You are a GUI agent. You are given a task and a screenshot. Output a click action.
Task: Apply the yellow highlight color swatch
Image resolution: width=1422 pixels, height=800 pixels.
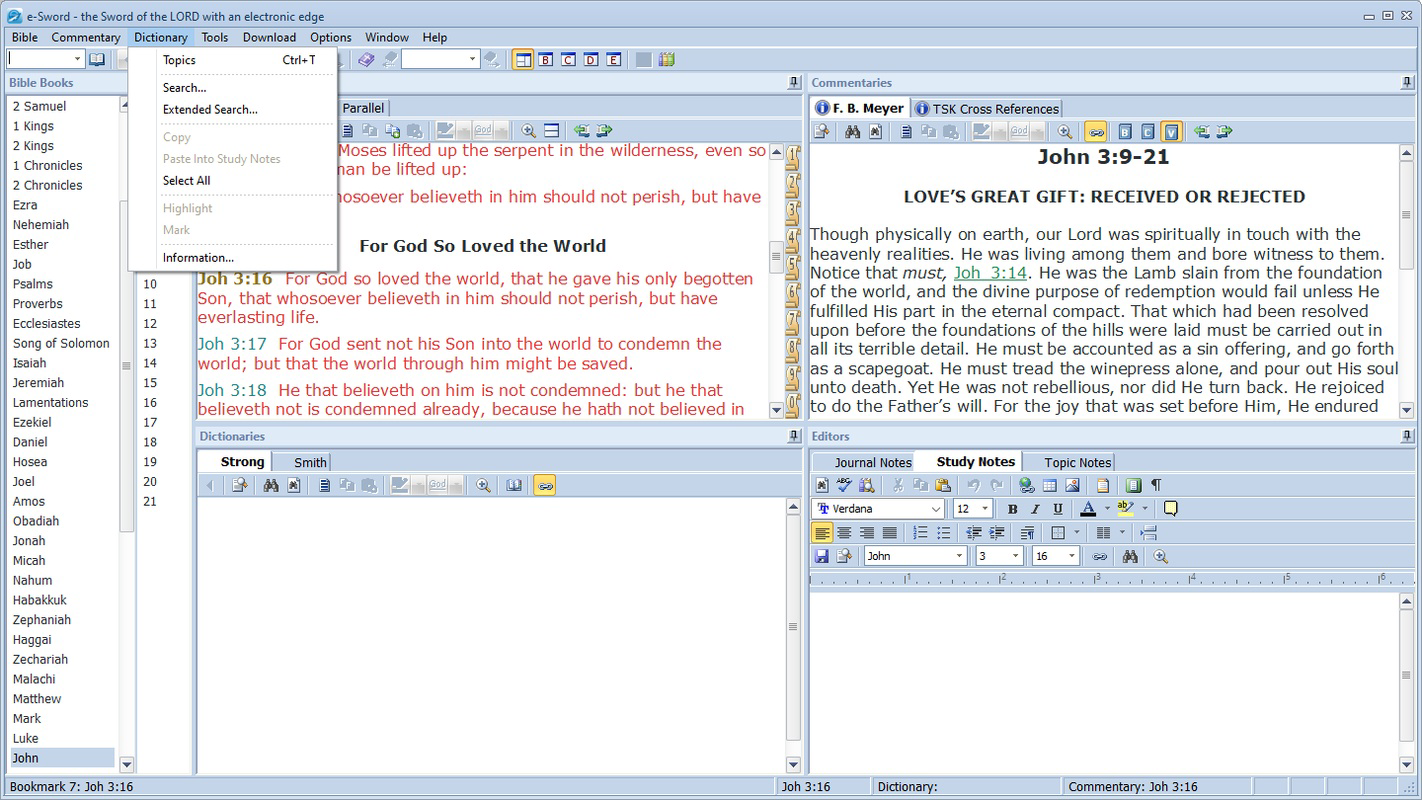click(x=1125, y=508)
